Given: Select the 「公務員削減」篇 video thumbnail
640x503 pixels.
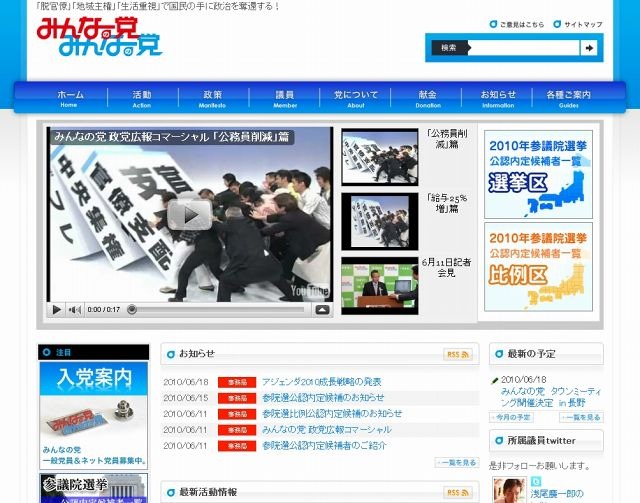Looking at the screenshot, I should point(380,157).
